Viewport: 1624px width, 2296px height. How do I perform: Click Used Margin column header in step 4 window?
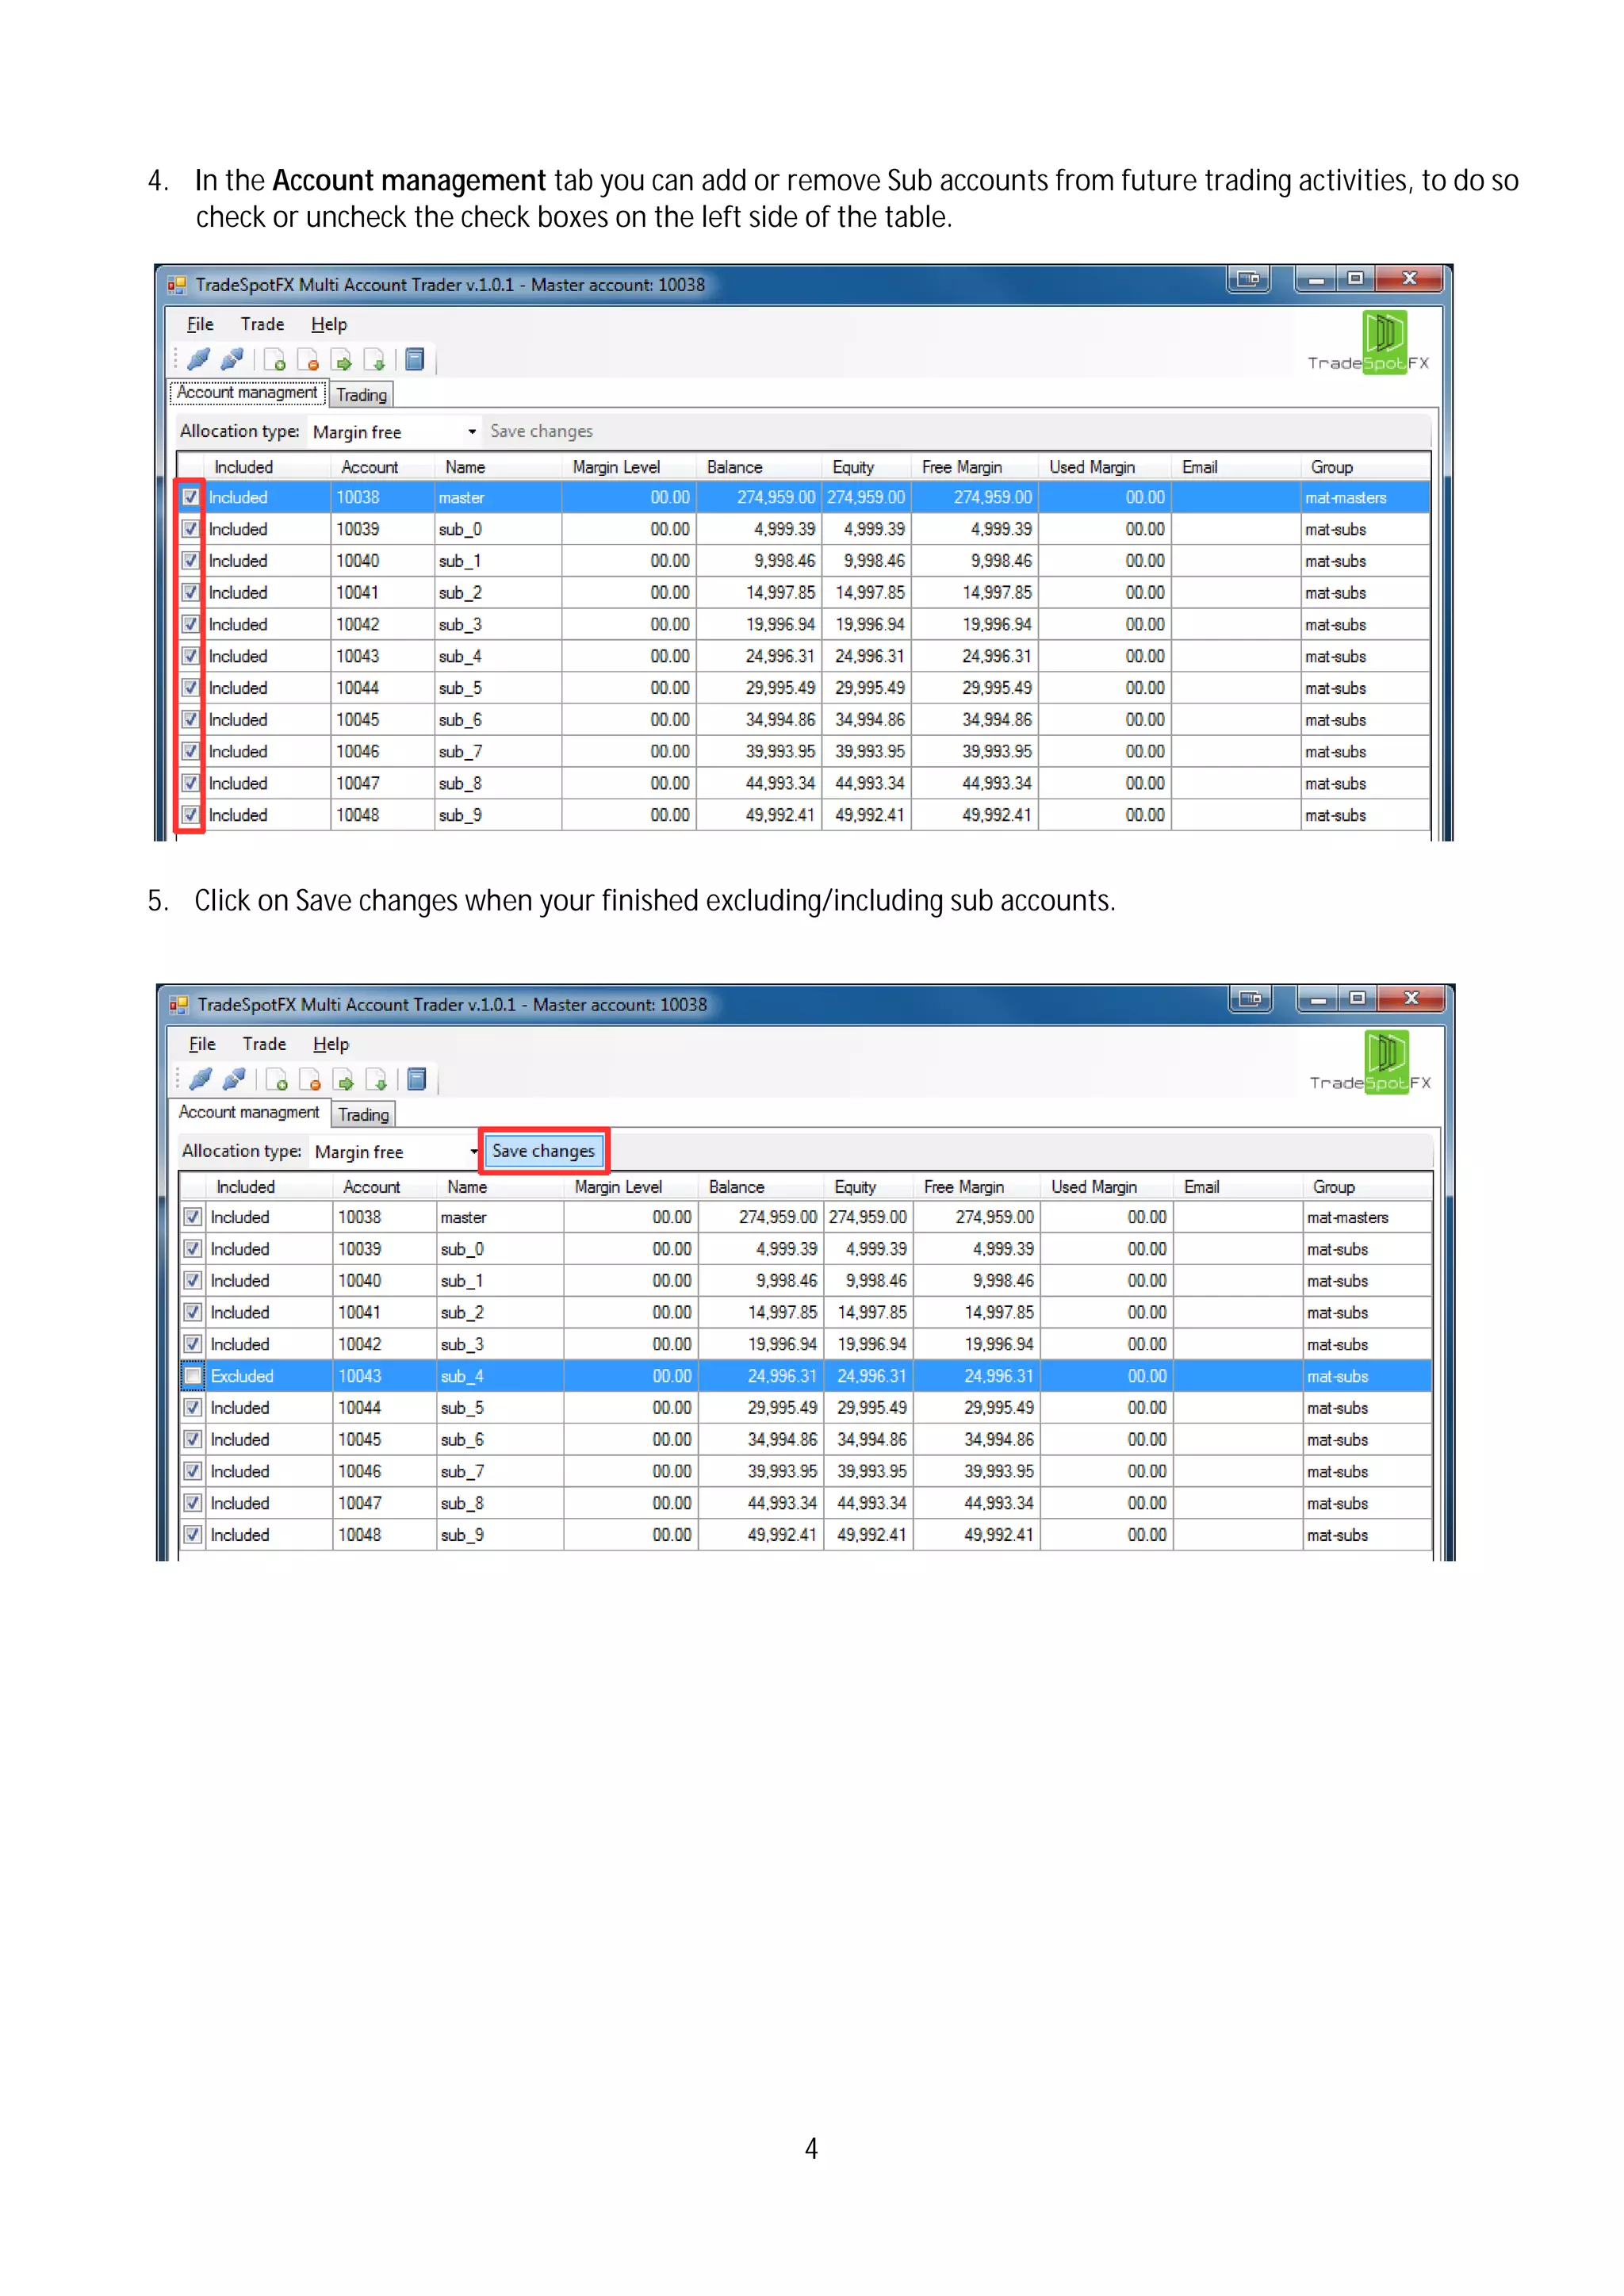tap(1104, 467)
